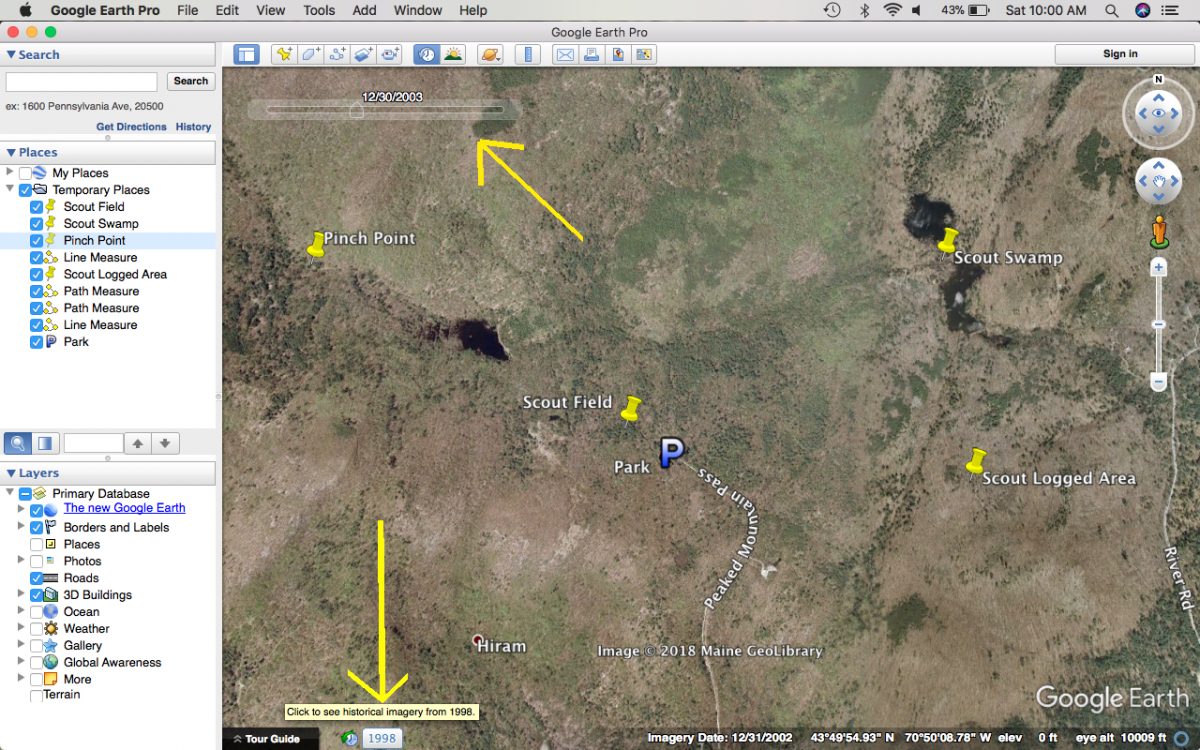Uncheck the Park checkbox in Places
1200x750 pixels.
tap(36, 342)
